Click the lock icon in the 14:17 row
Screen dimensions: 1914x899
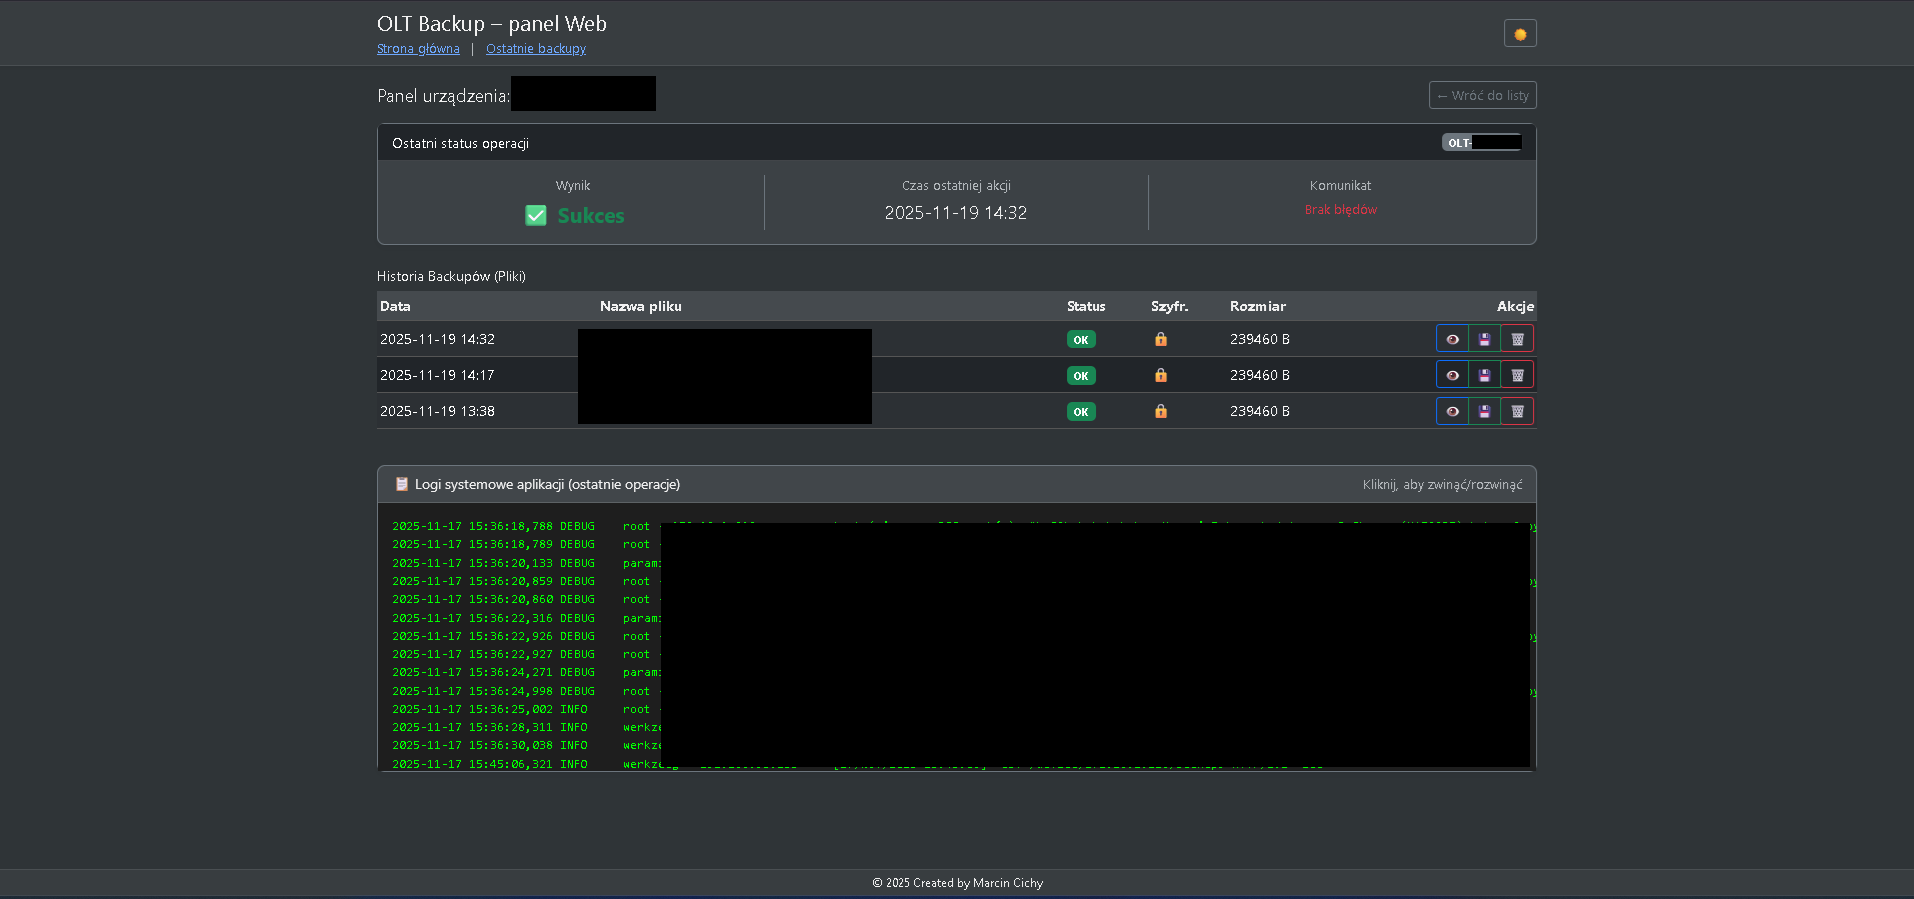(x=1161, y=375)
